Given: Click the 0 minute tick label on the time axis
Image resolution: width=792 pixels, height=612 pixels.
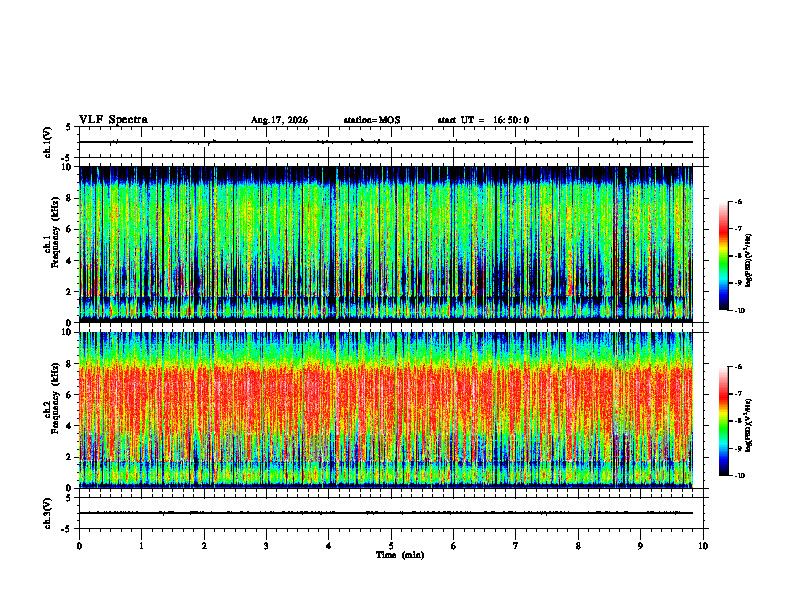Looking at the screenshot, I should click(x=79, y=546).
